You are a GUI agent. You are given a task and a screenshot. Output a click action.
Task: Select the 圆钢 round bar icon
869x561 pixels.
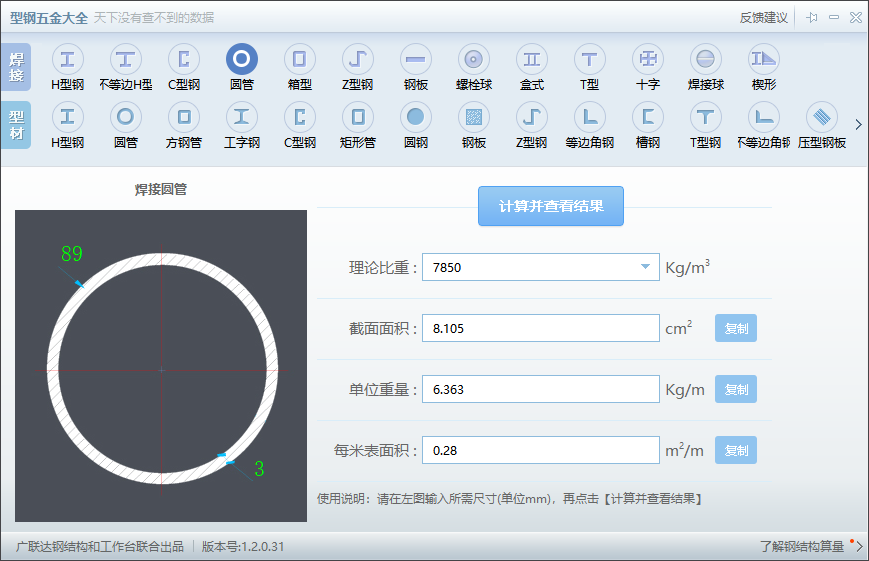(x=415, y=117)
